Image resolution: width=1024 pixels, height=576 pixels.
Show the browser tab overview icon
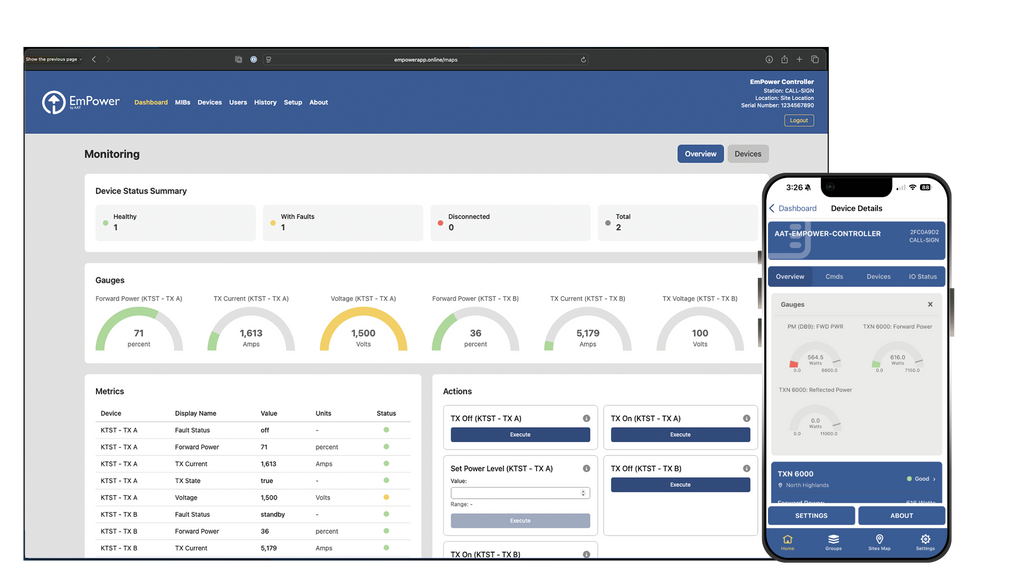pos(815,59)
